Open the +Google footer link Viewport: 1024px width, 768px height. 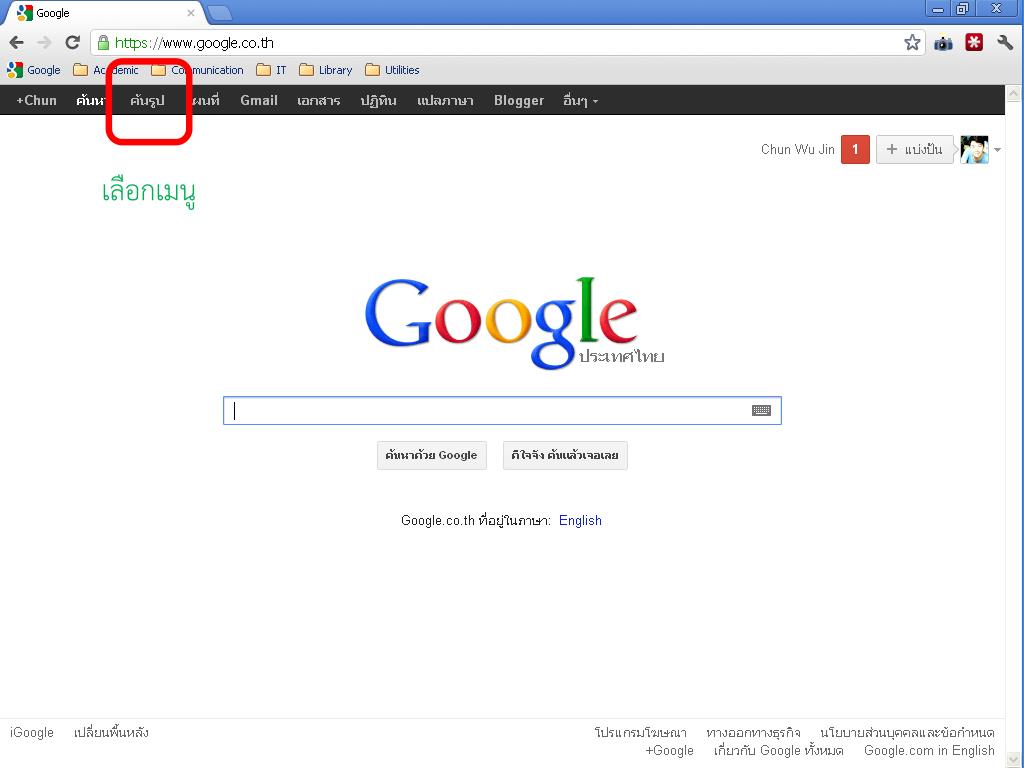pos(669,751)
